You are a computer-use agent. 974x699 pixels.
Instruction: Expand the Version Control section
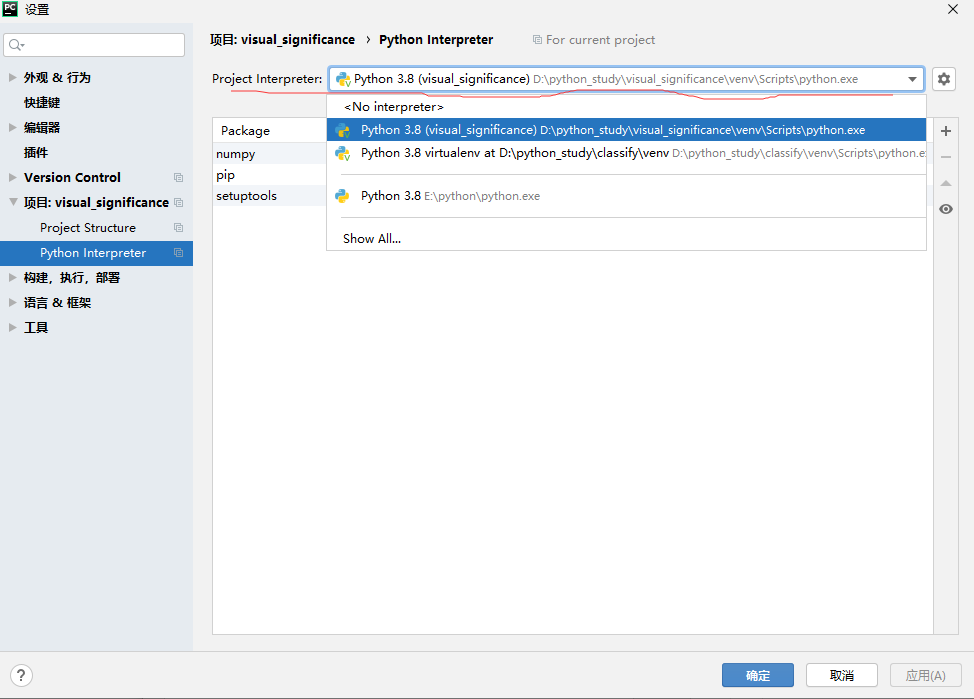12,178
